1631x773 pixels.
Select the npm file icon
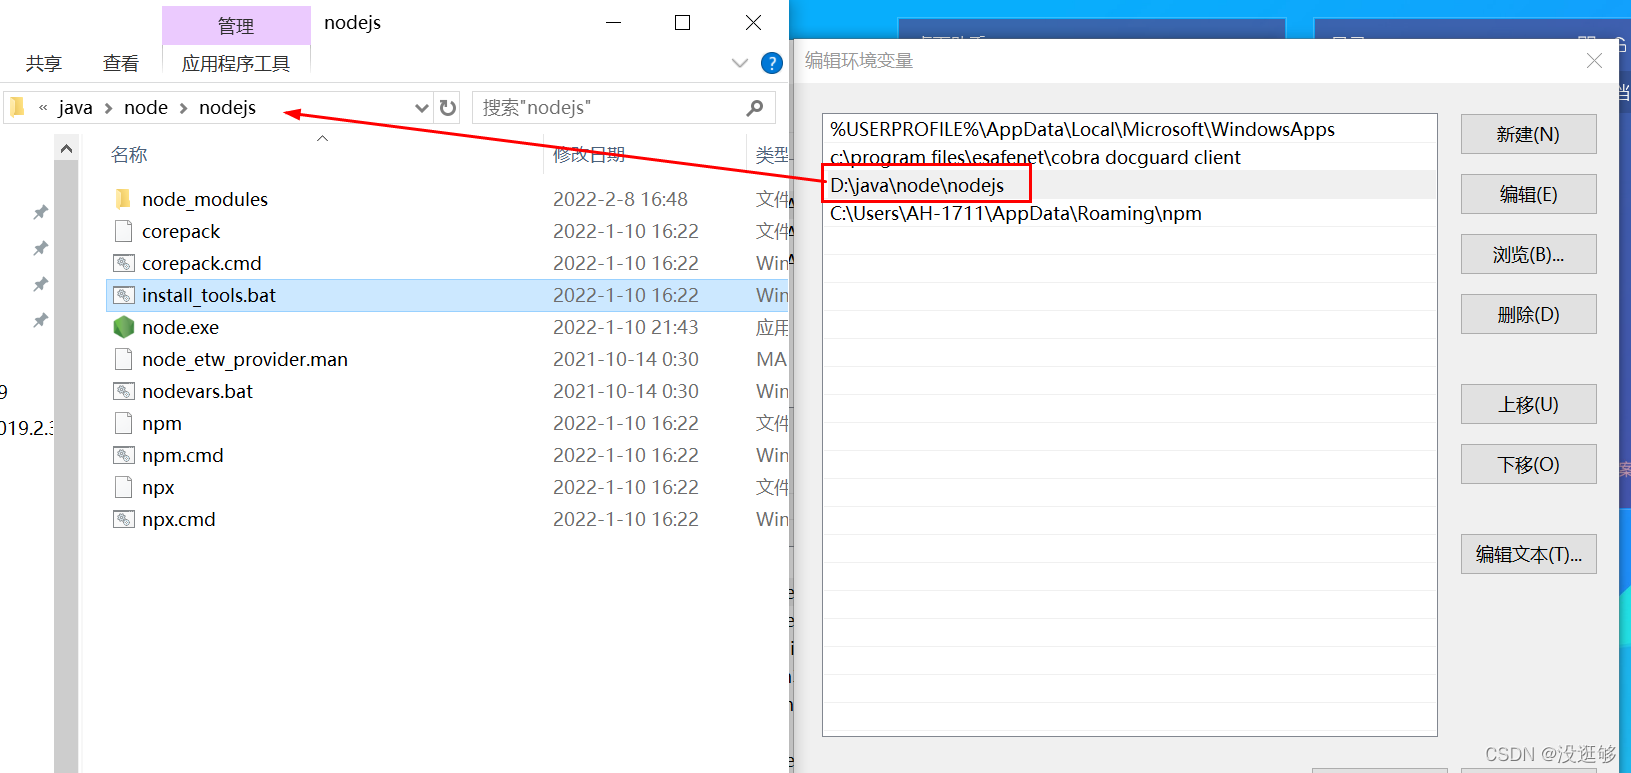[123, 423]
